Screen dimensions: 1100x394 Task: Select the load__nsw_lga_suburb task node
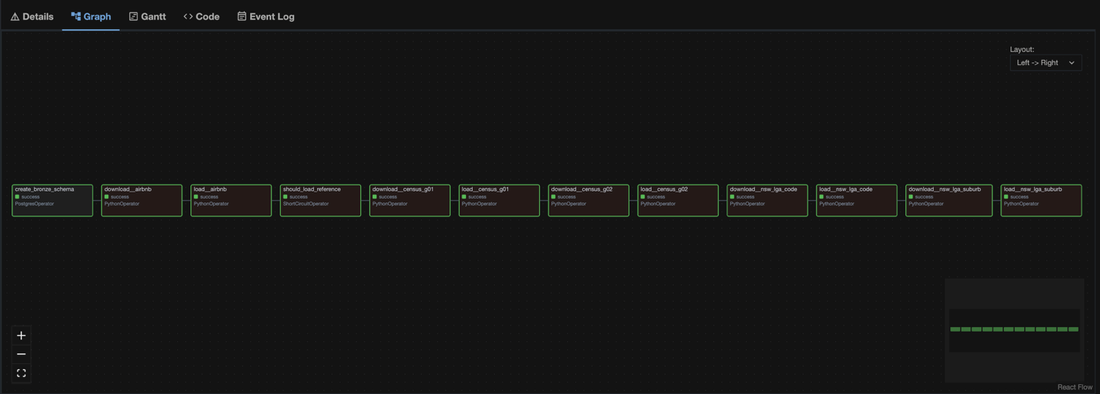click(x=1041, y=201)
